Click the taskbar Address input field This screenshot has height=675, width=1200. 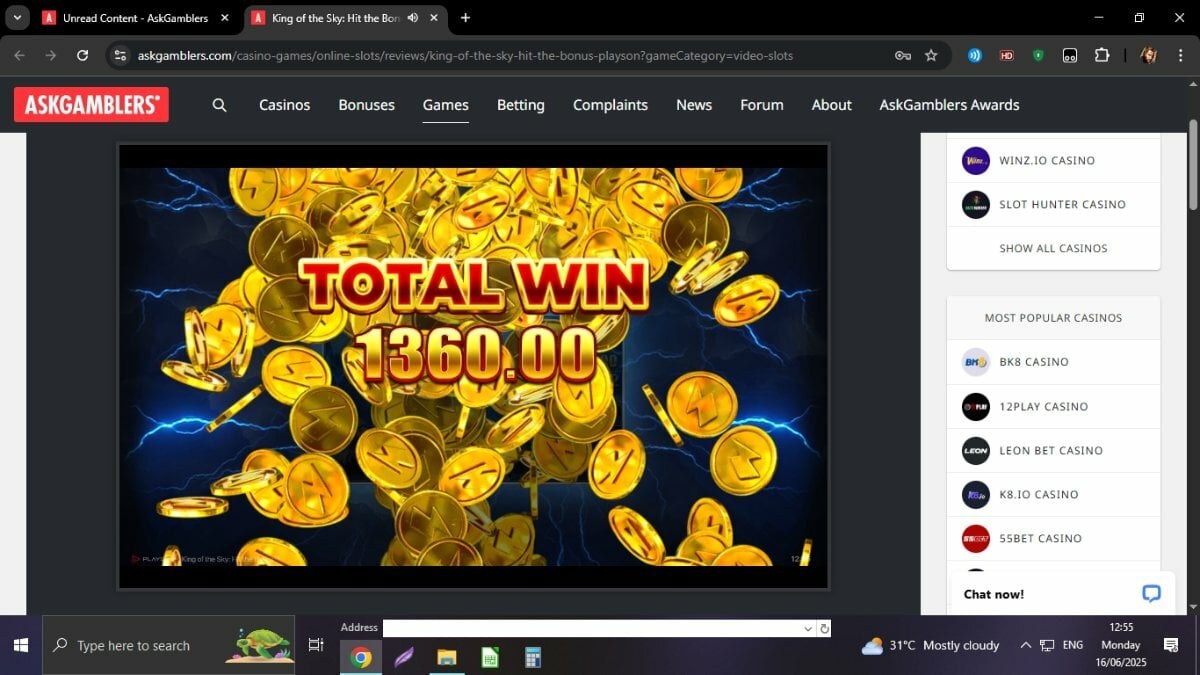592,628
